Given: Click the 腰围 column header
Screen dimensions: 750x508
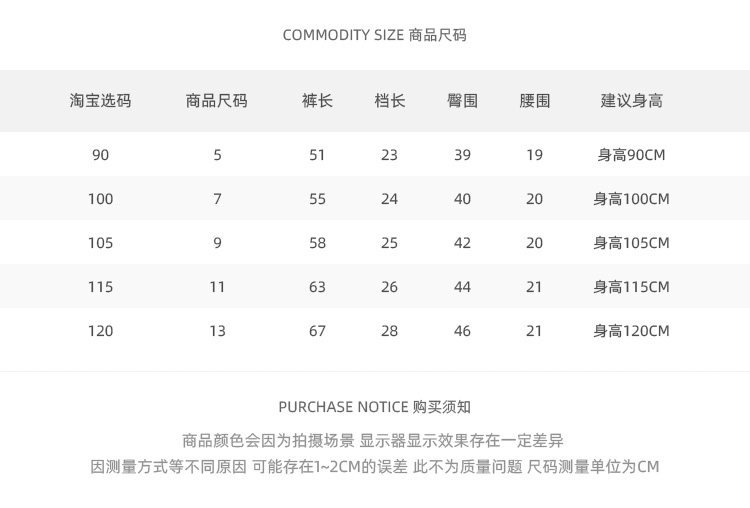Looking at the screenshot, I should 534,101.
